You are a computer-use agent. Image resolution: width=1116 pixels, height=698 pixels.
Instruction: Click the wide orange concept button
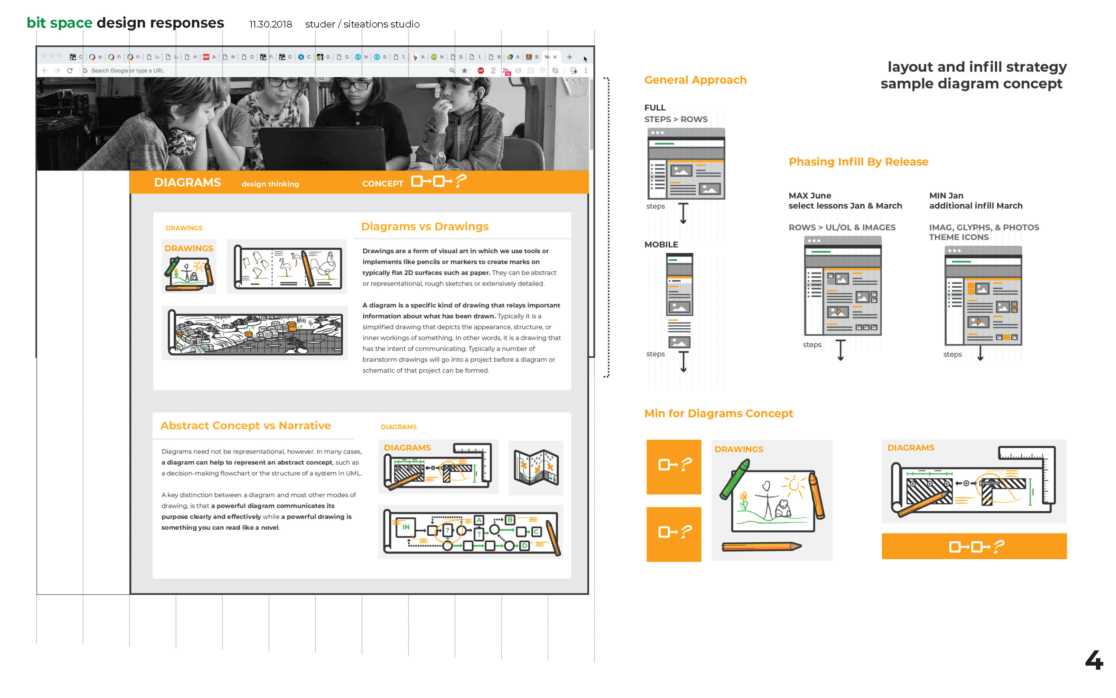[973, 546]
